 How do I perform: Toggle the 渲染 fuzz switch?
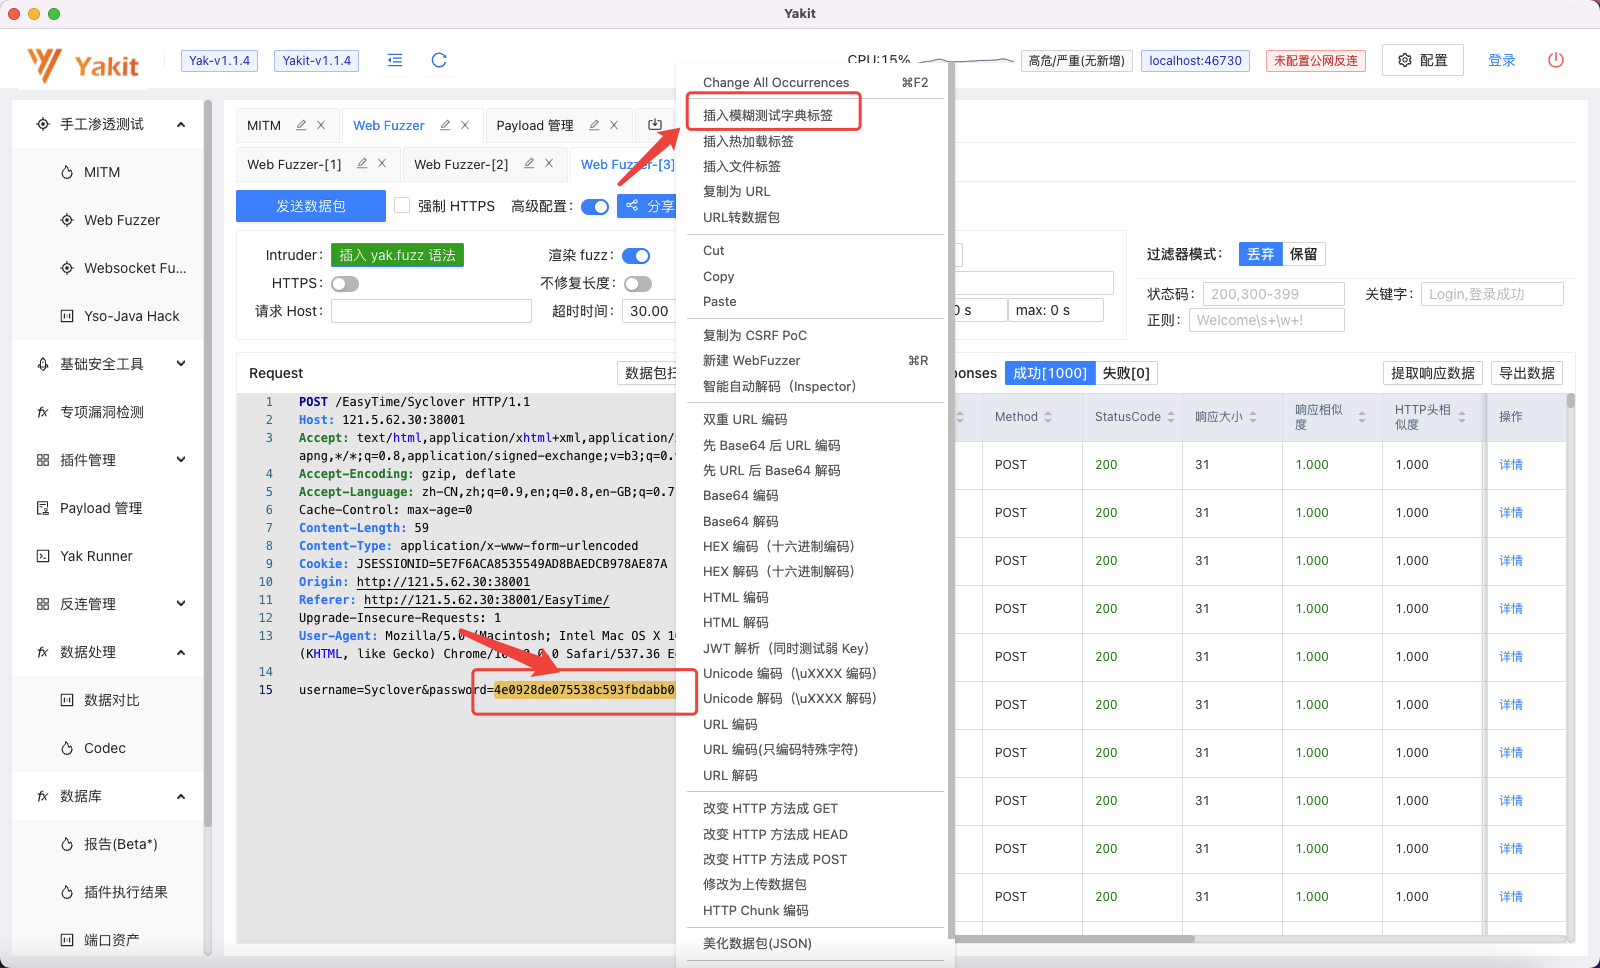[x=636, y=256]
